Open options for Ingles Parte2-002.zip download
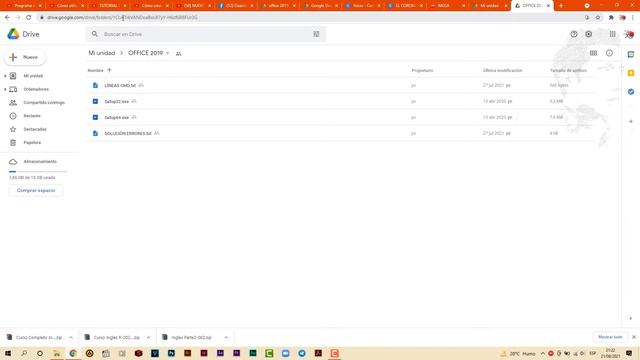Image resolution: width=640 pixels, height=360 pixels. tap(226, 338)
